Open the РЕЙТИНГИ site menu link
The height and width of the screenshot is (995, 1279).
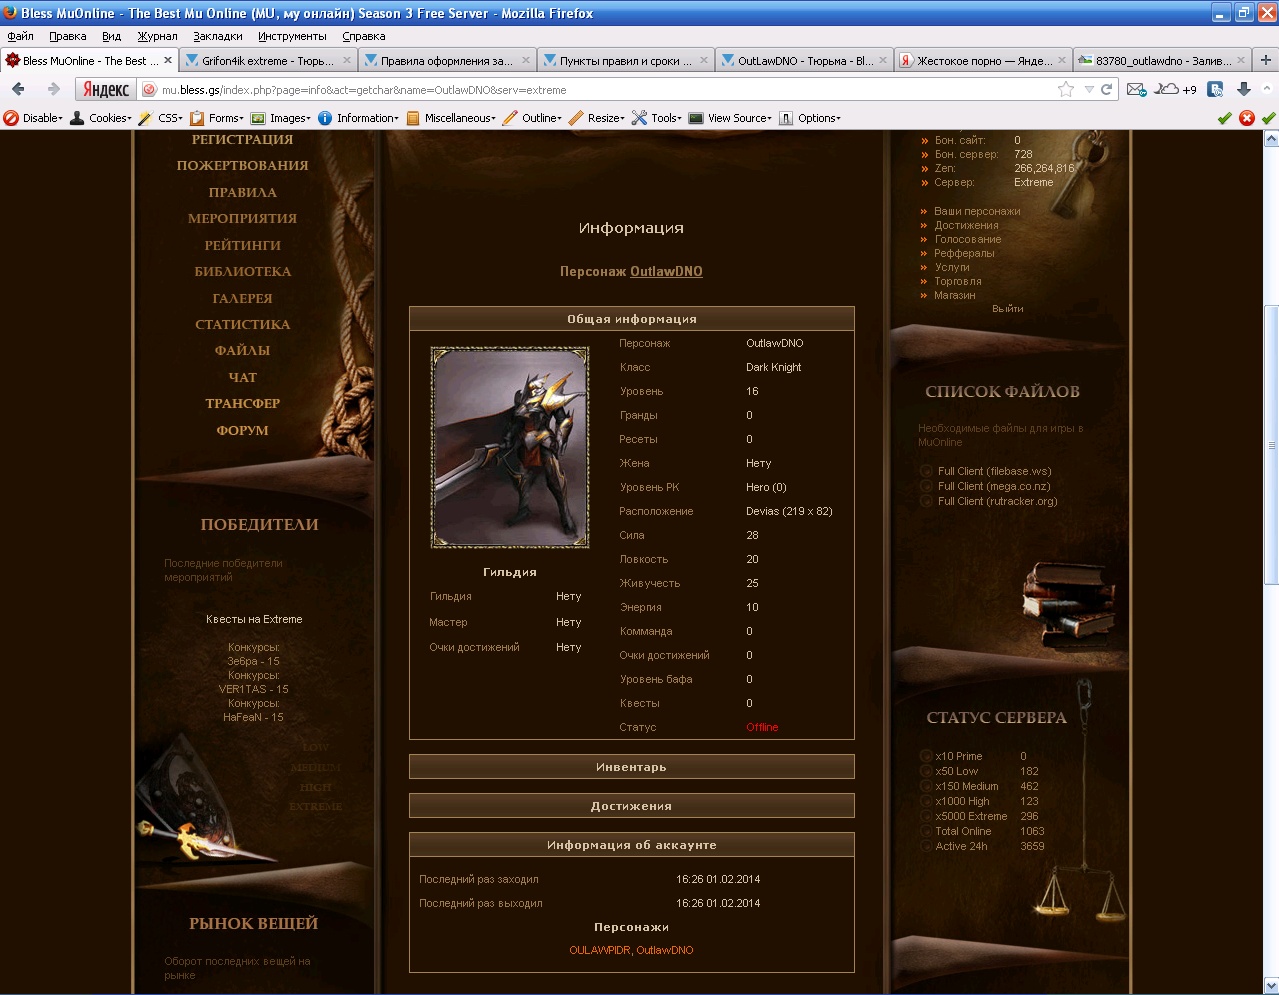tap(243, 245)
